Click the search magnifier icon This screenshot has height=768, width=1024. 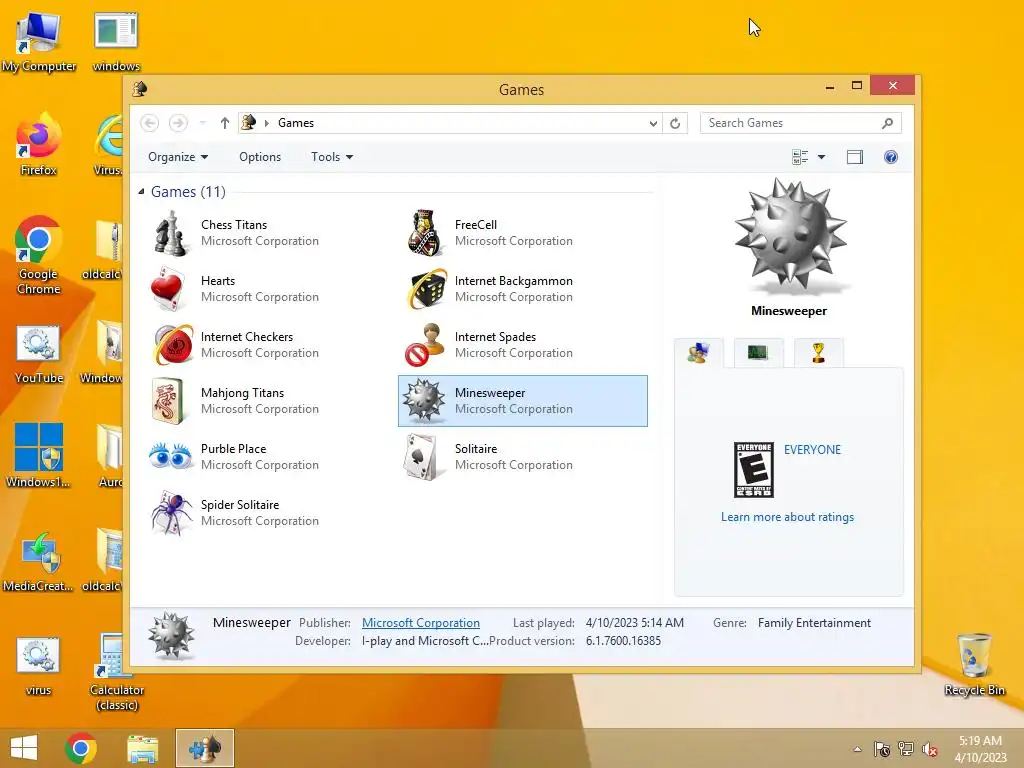click(887, 123)
